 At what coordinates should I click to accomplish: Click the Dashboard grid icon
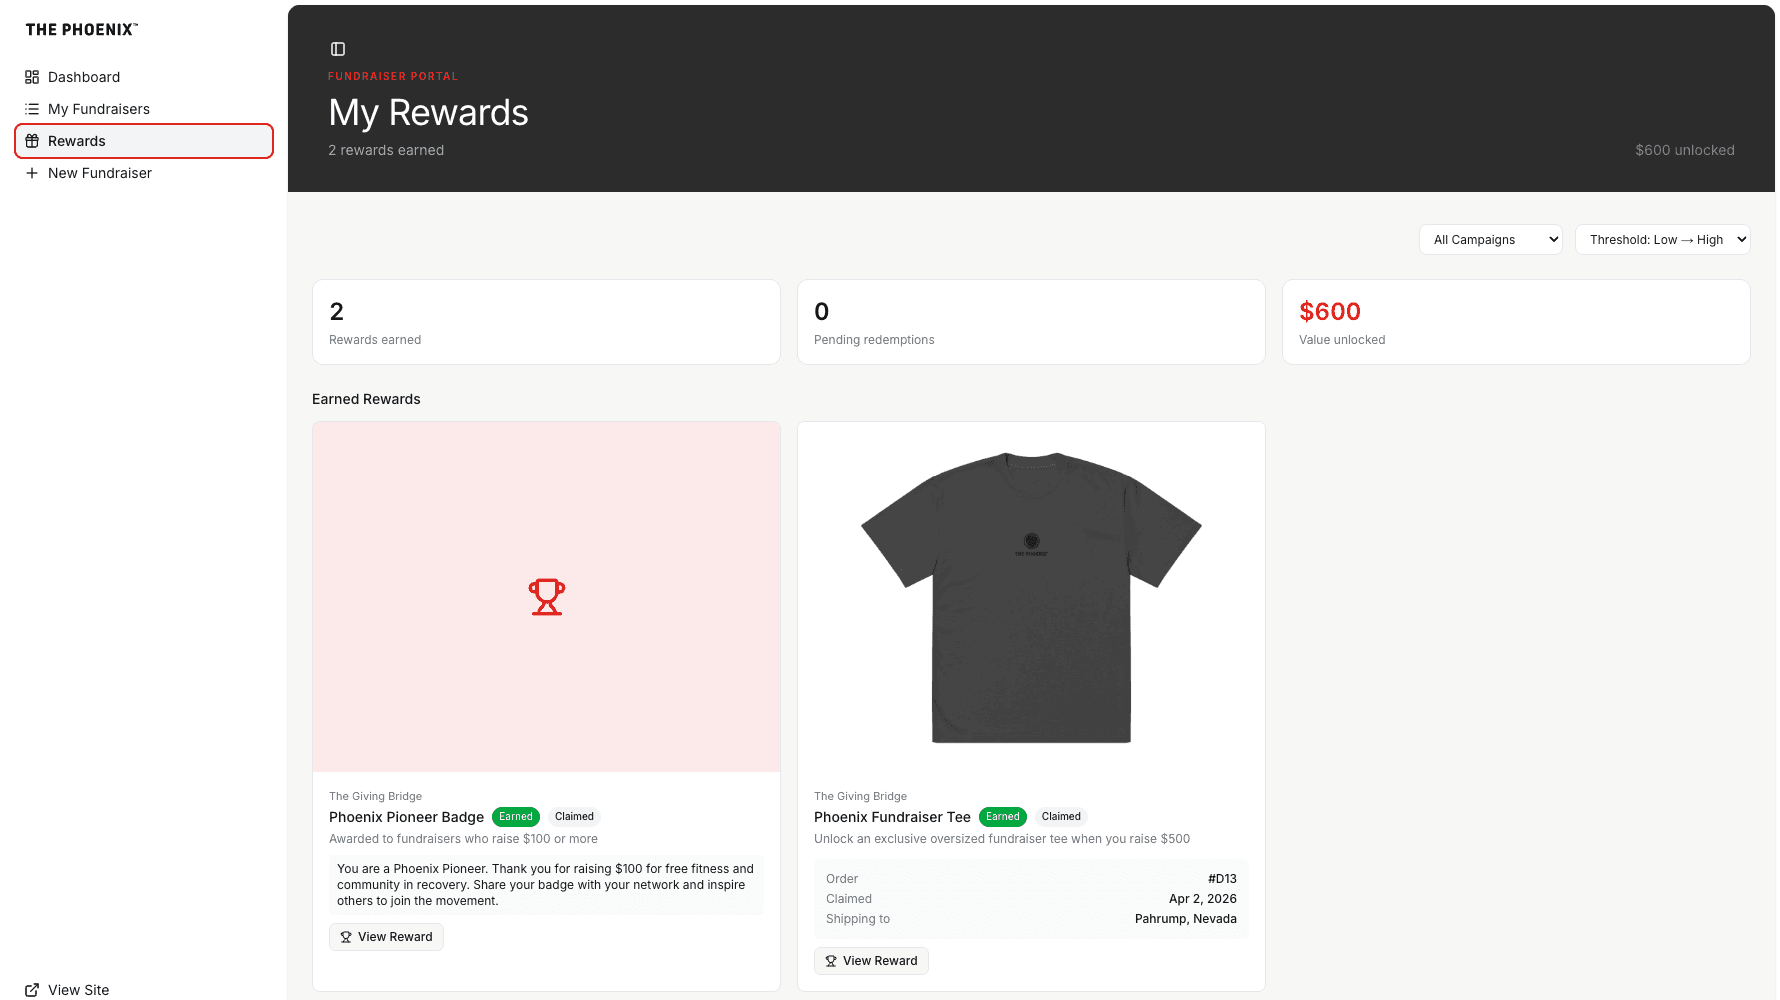32,77
